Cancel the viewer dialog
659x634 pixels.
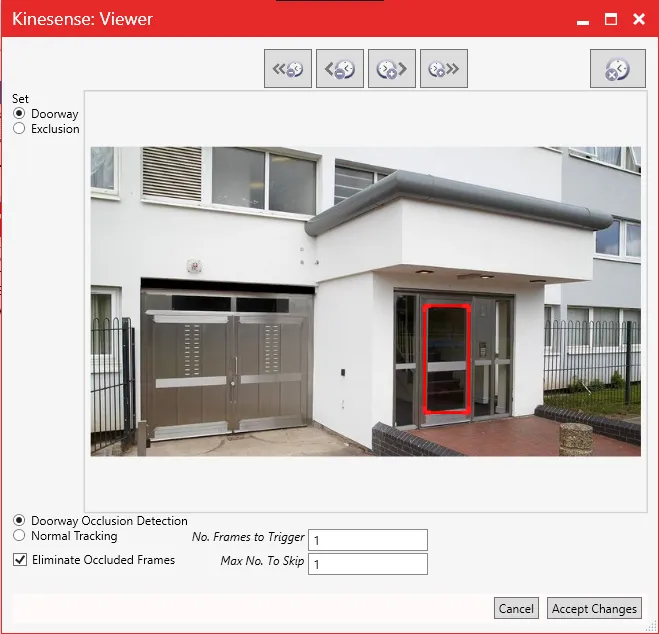tap(516, 608)
